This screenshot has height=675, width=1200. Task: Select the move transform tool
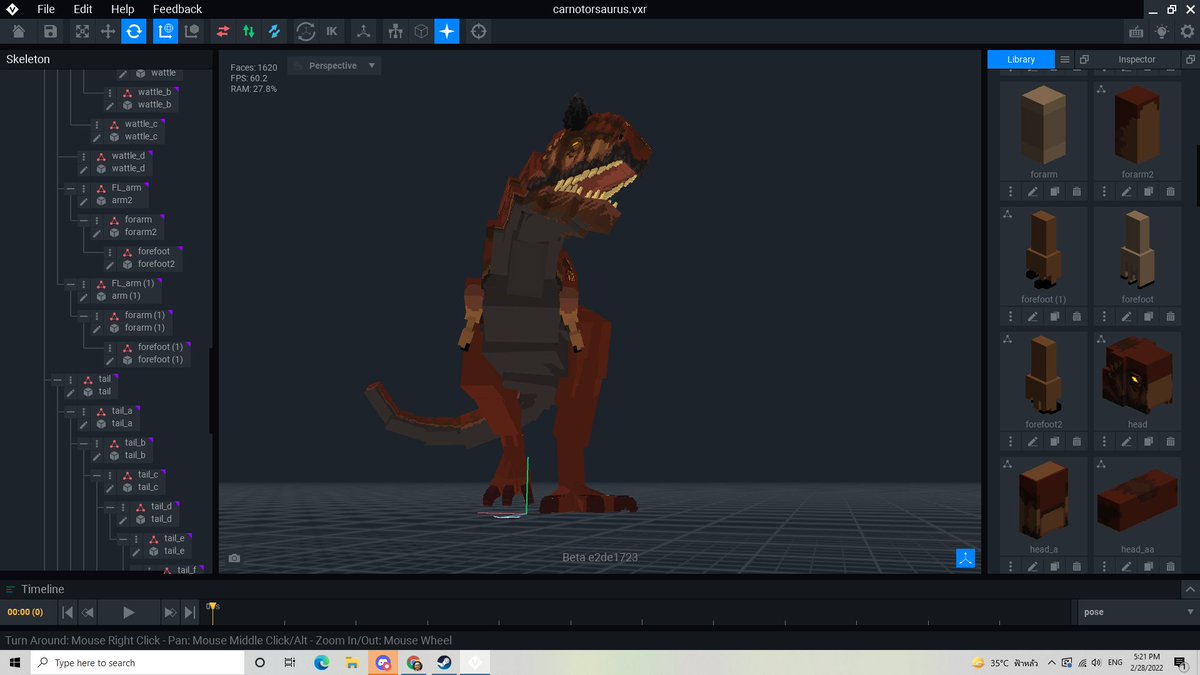pos(108,32)
